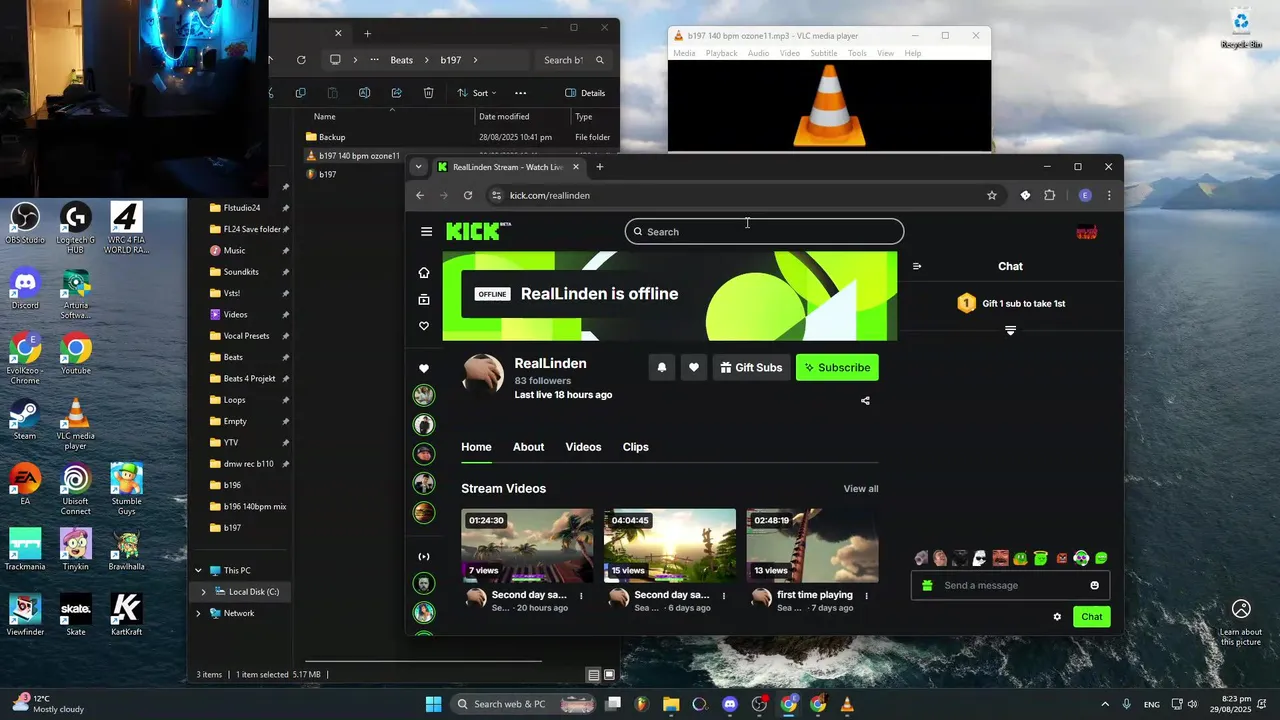Switch to the Clips tab
Viewport: 1280px width, 720px height.
tap(636, 447)
